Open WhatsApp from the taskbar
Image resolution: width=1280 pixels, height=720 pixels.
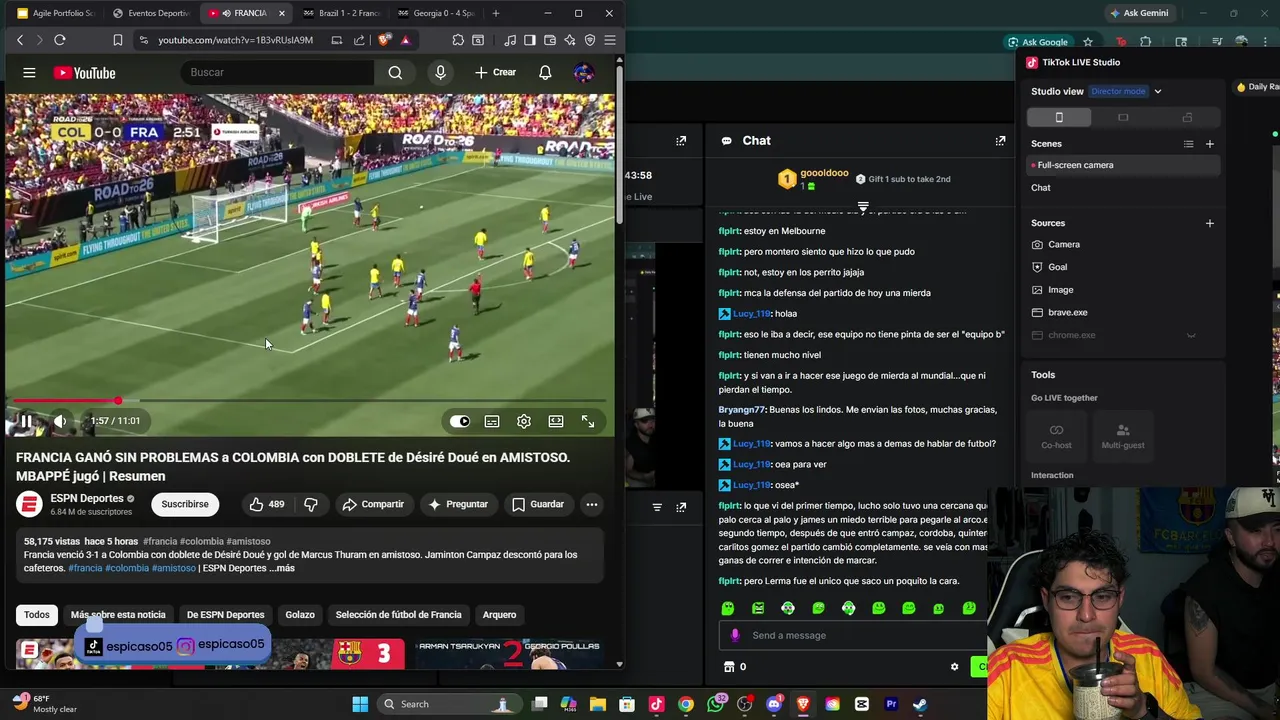coord(716,704)
